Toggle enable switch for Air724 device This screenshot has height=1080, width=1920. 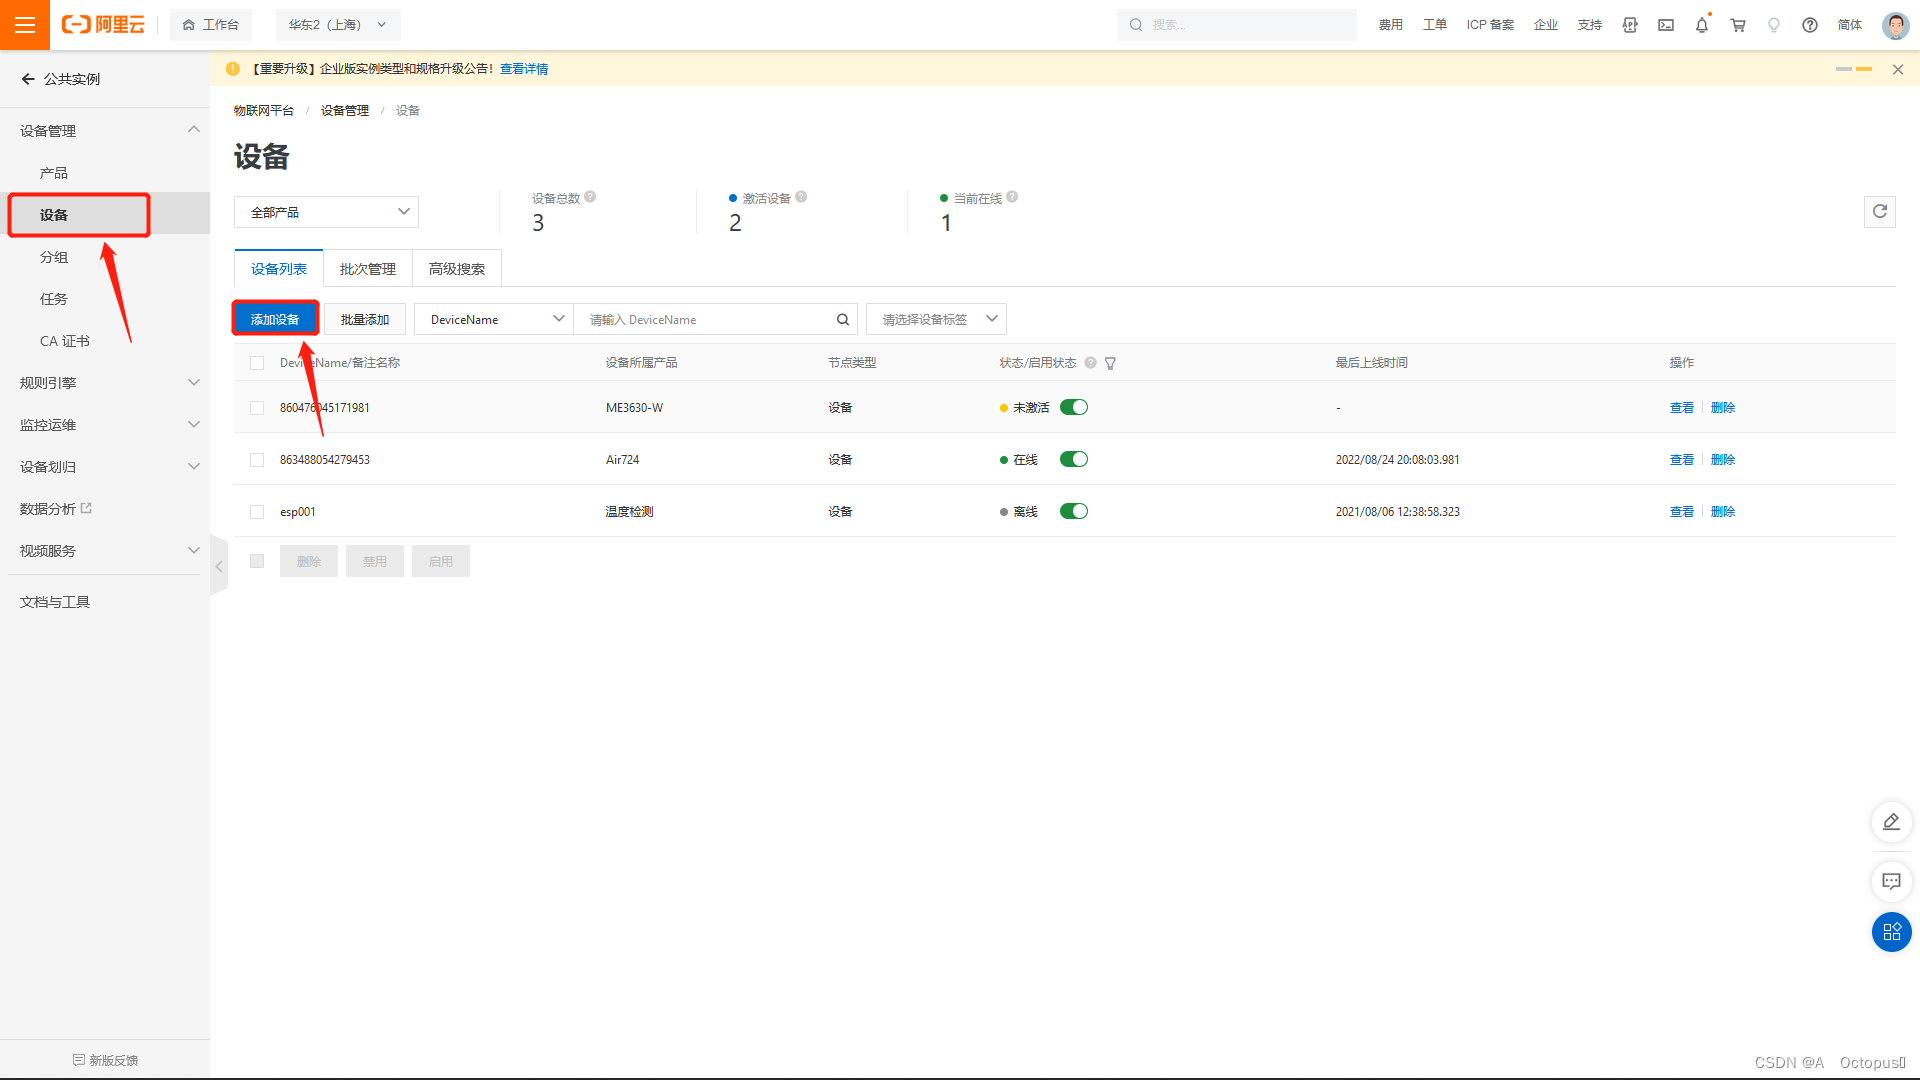coord(1074,459)
